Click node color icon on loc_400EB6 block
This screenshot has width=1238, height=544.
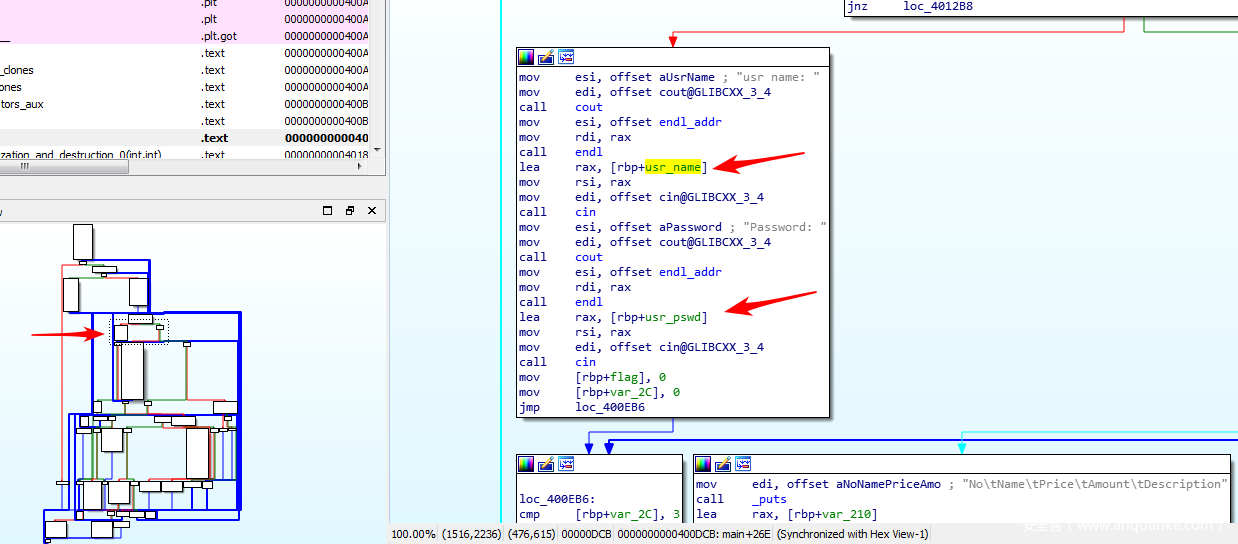click(x=527, y=464)
